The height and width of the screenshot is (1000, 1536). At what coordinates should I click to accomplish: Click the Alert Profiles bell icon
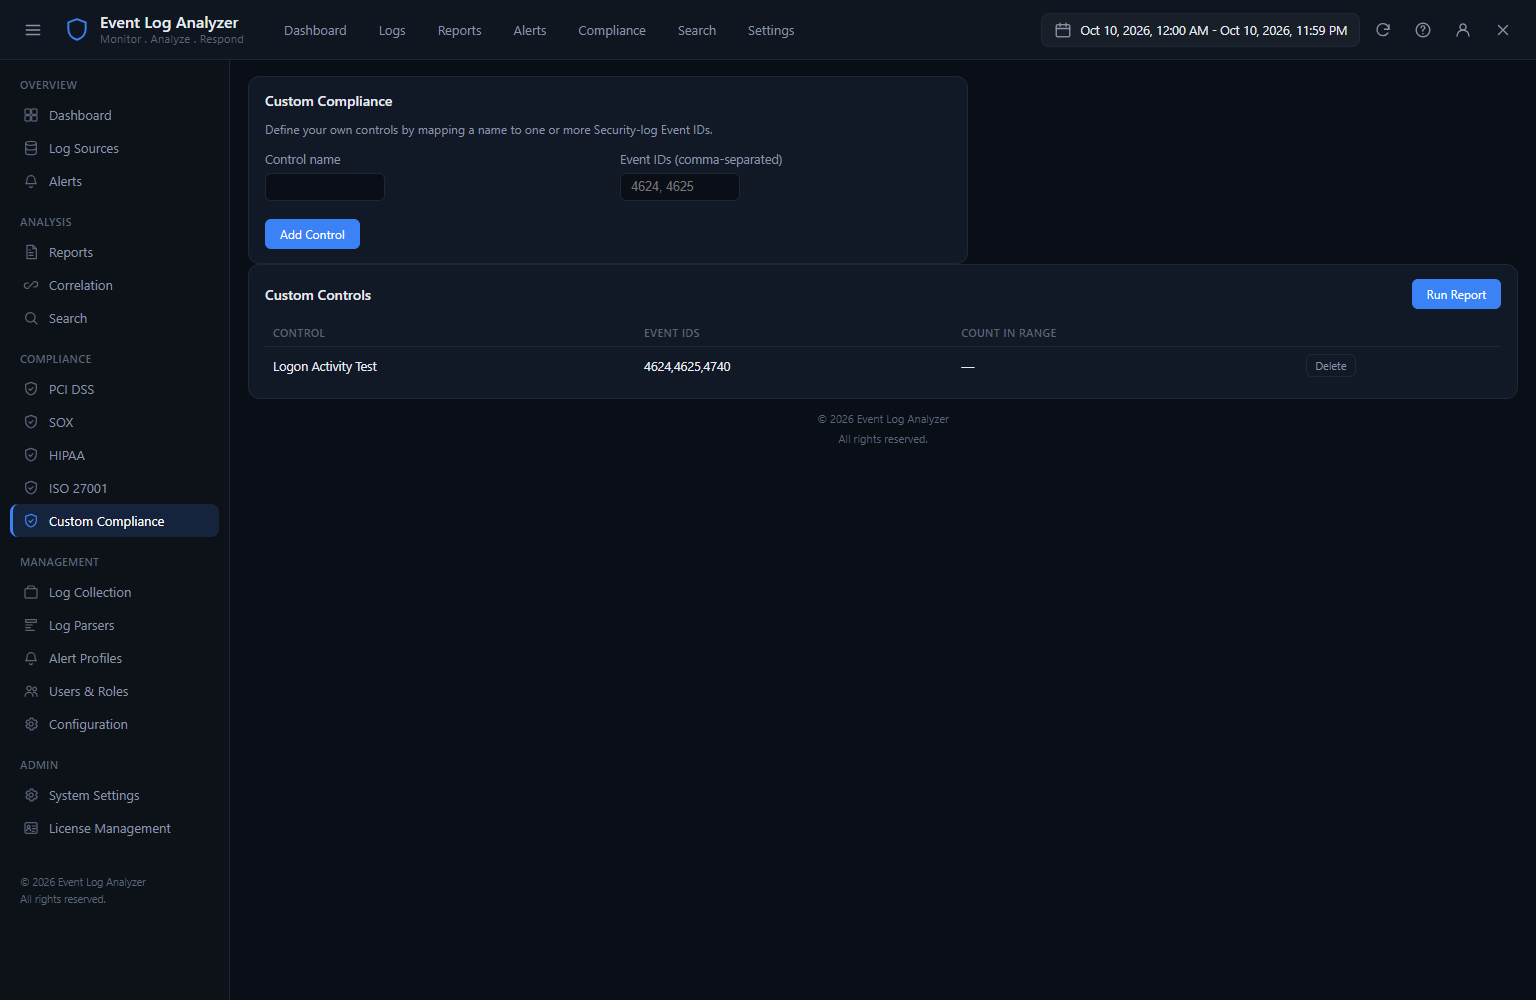pyautogui.click(x=31, y=658)
